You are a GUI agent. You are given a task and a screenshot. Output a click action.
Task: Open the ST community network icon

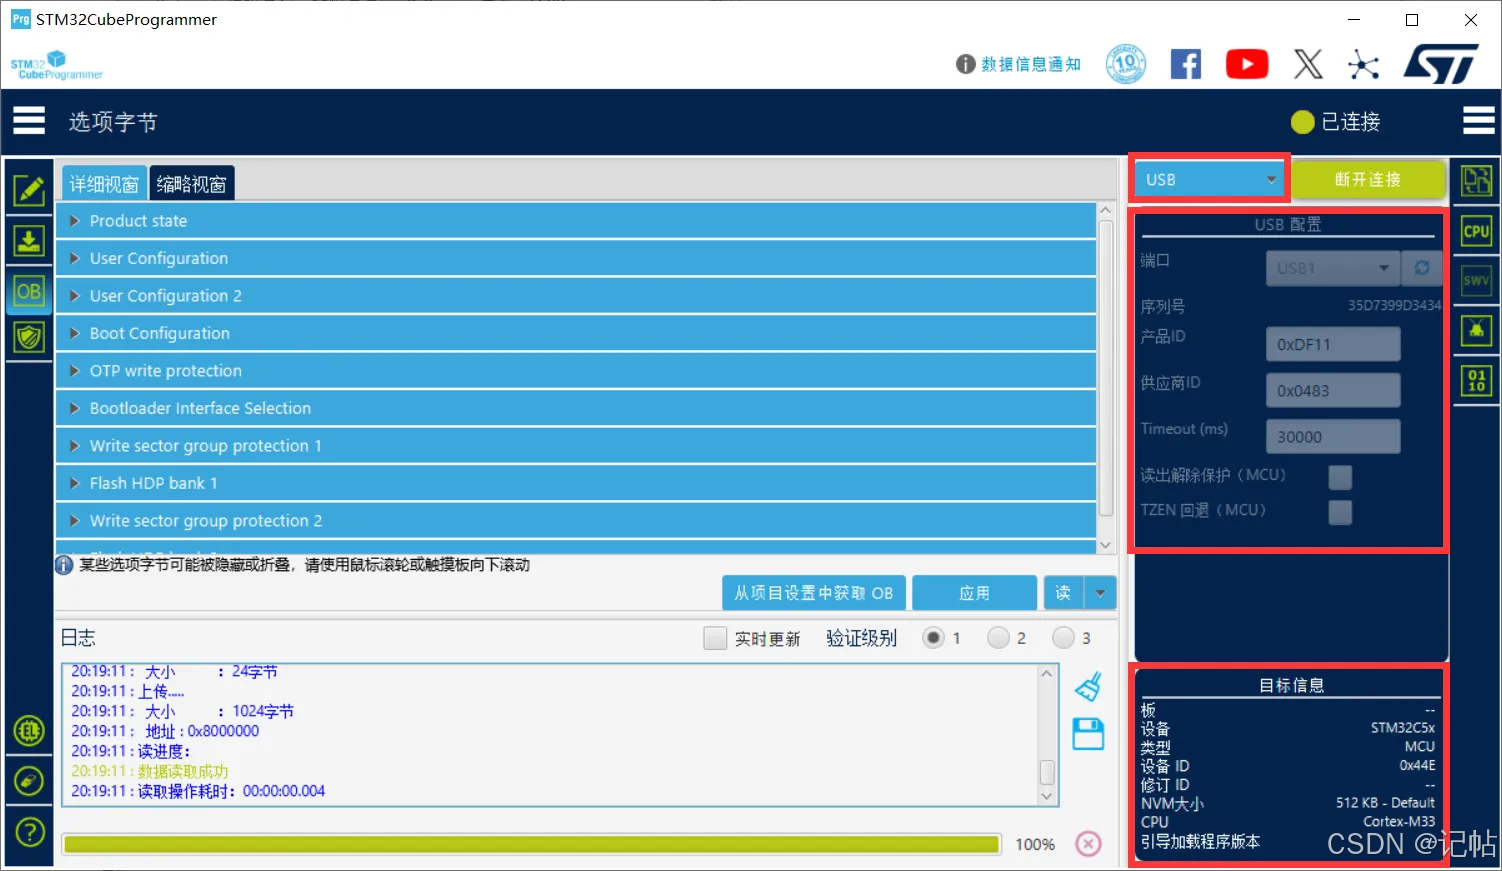pyautogui.click(x=1363, y=65)
